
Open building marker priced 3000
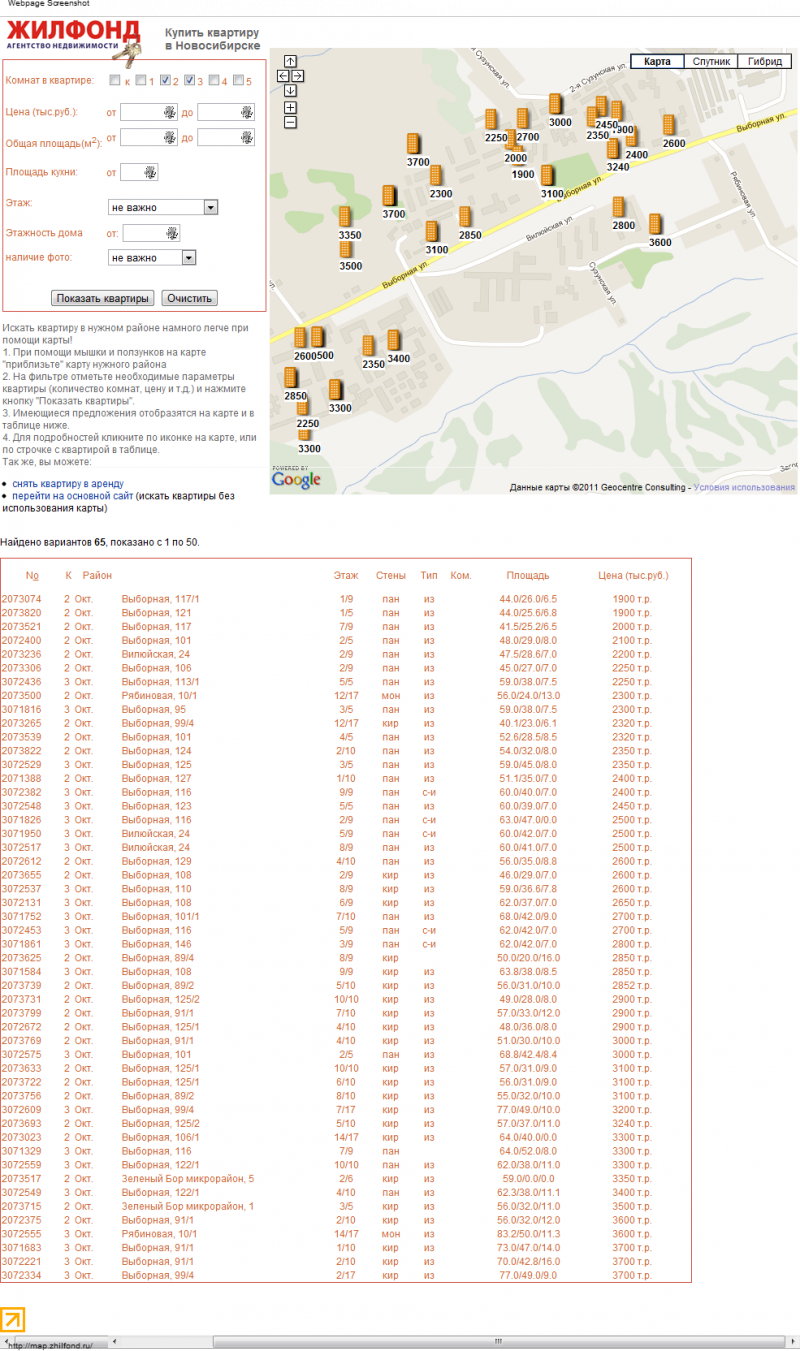coord(556,104)
